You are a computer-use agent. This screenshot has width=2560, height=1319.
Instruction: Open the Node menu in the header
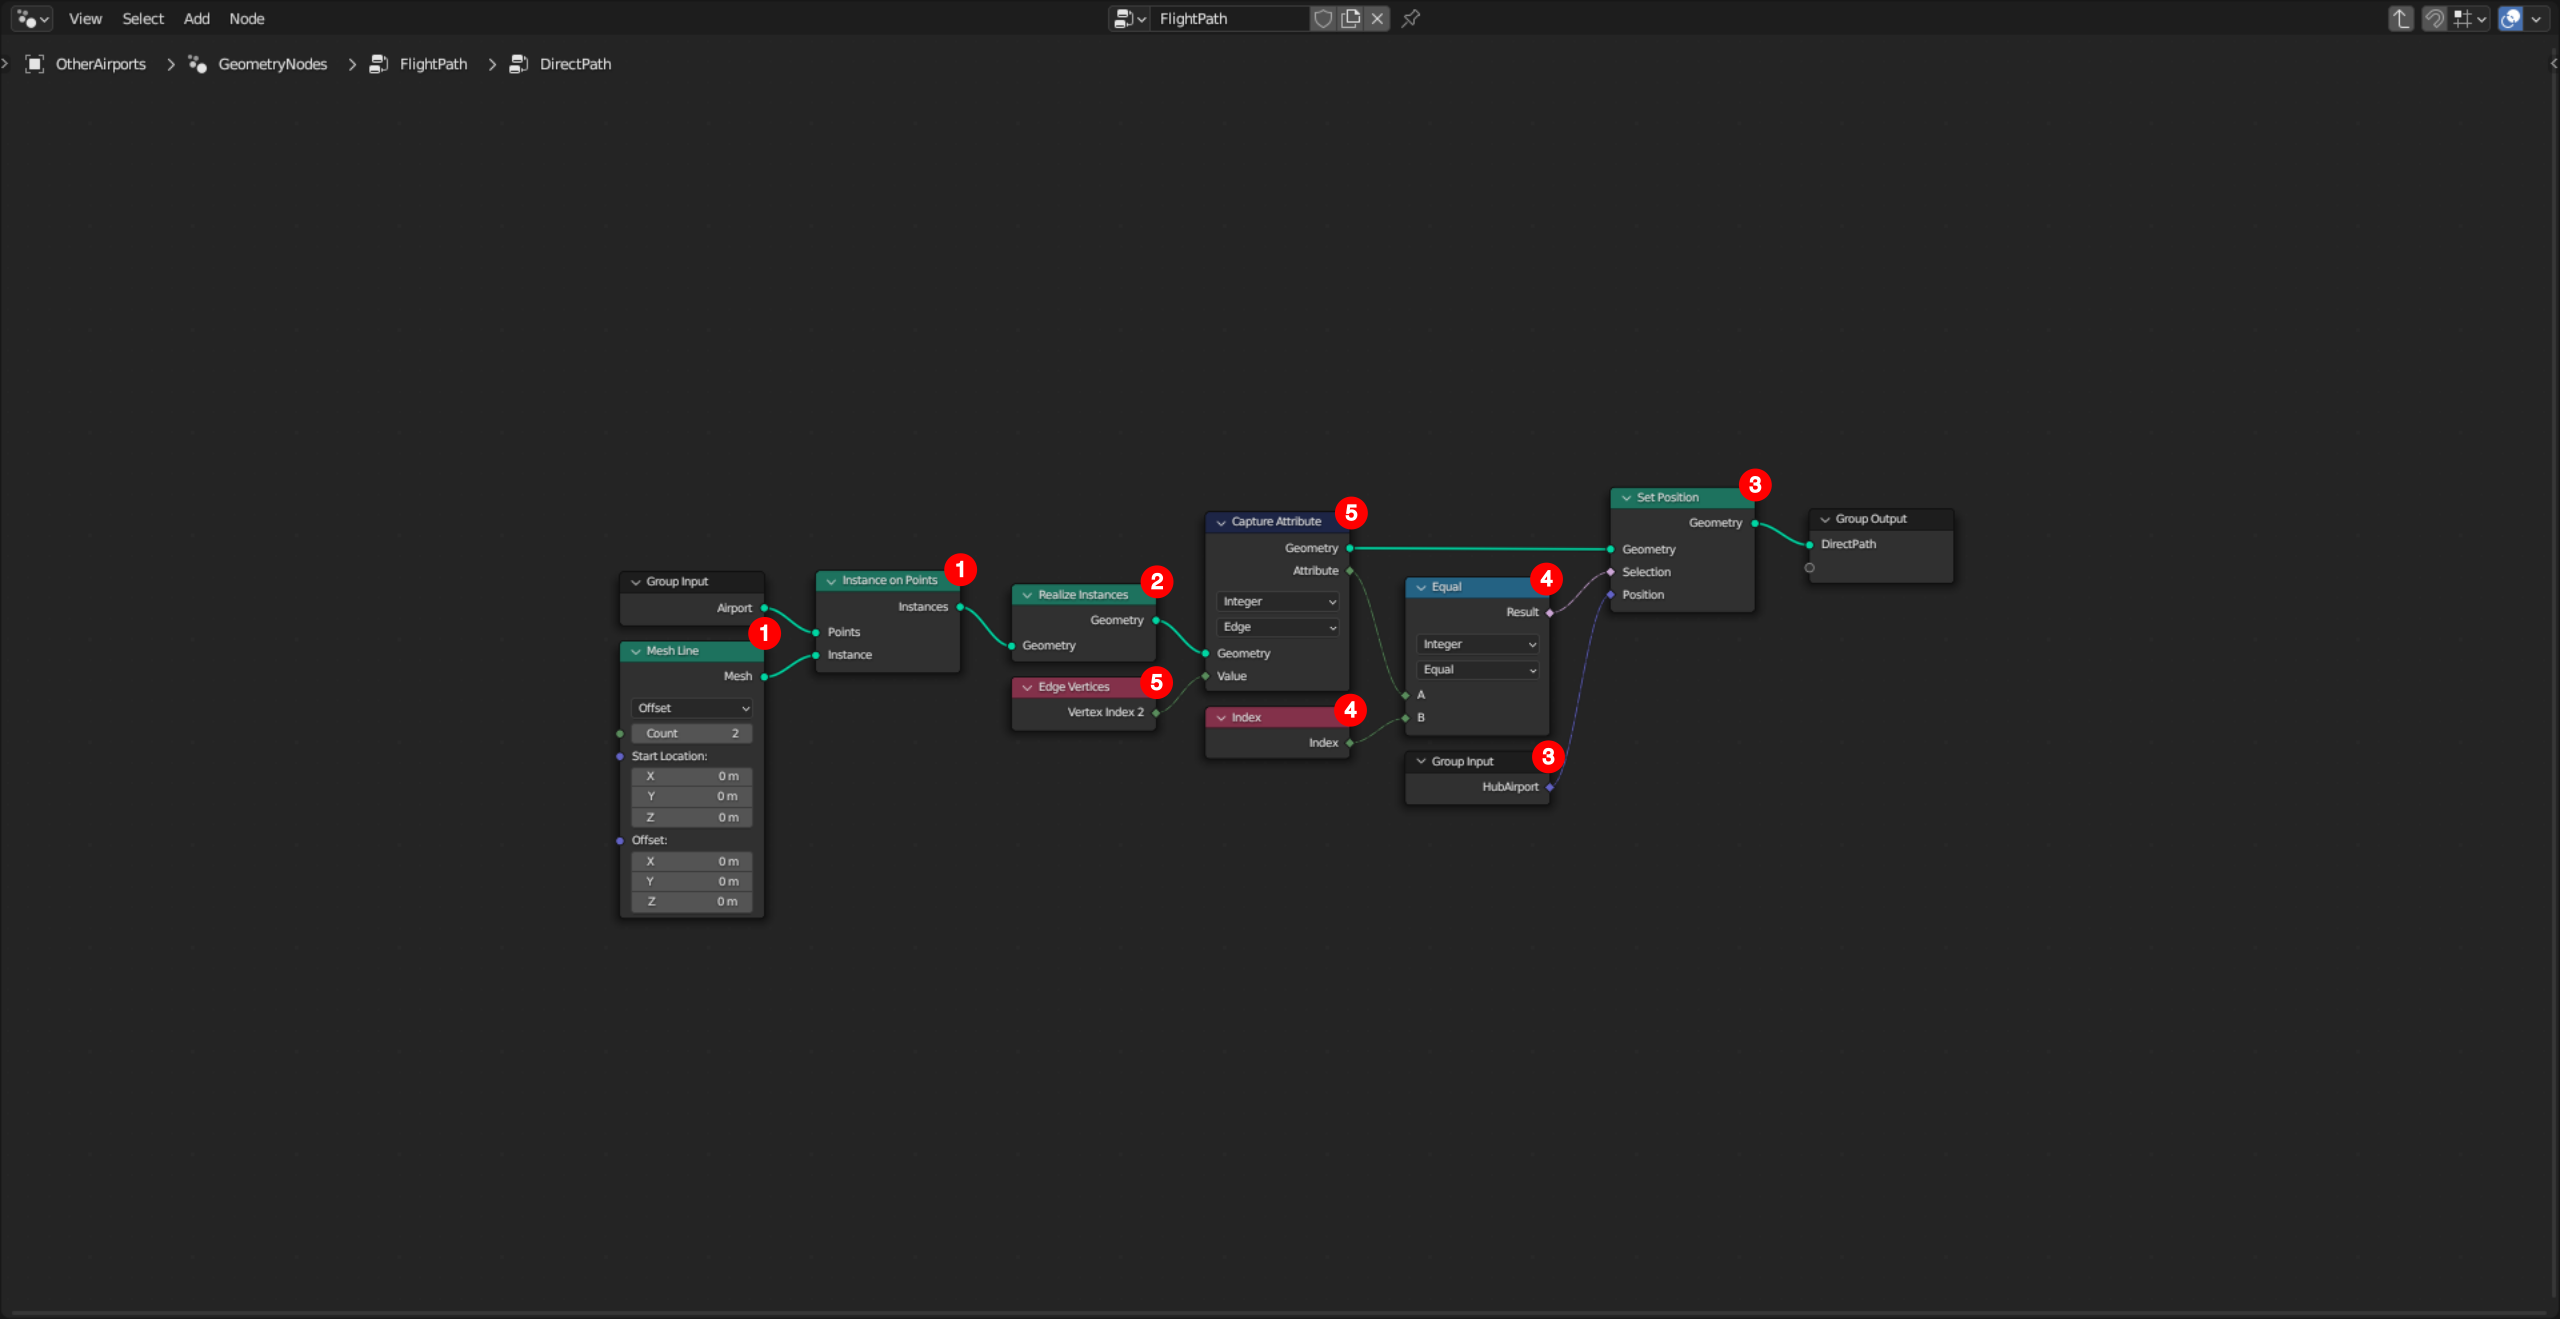click(244, 19)
